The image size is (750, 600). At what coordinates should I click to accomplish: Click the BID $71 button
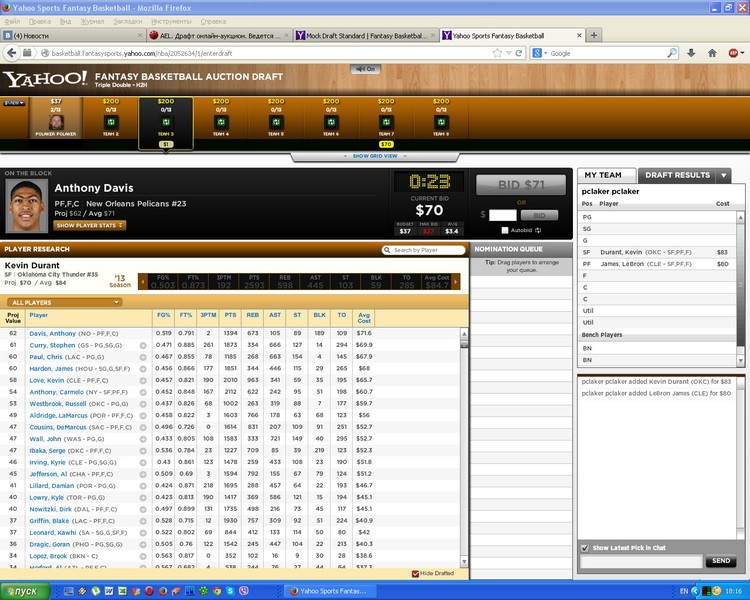(x=521, y=185)
